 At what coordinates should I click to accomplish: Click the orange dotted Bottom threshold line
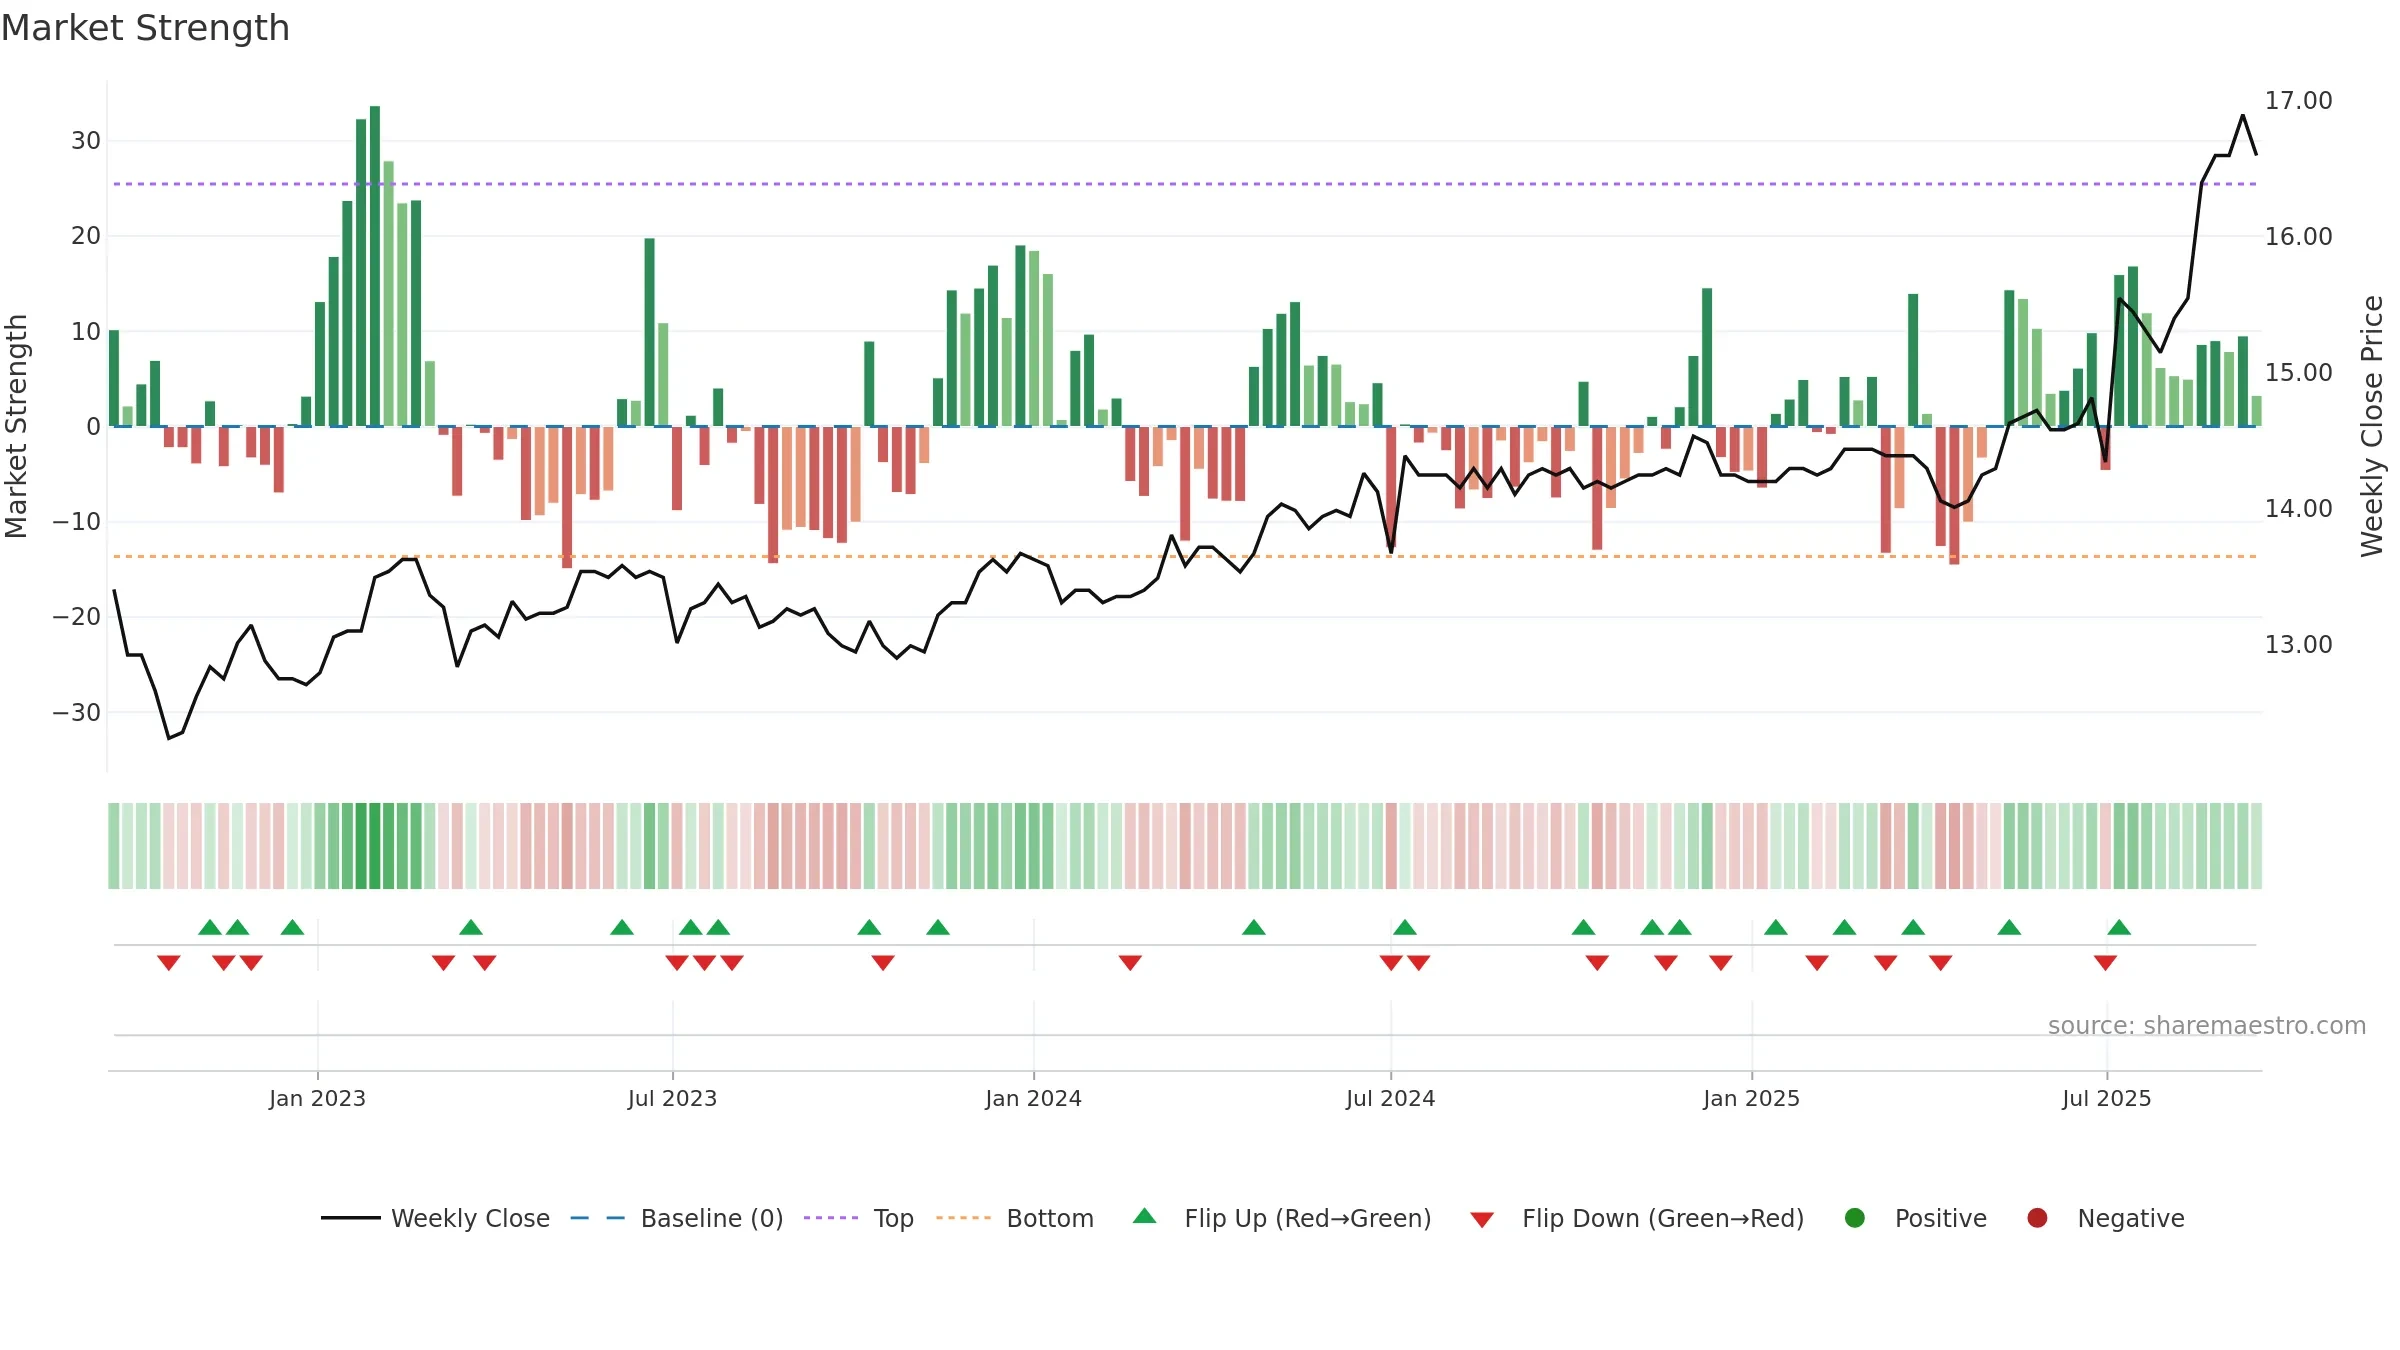tap(1185, 556)
